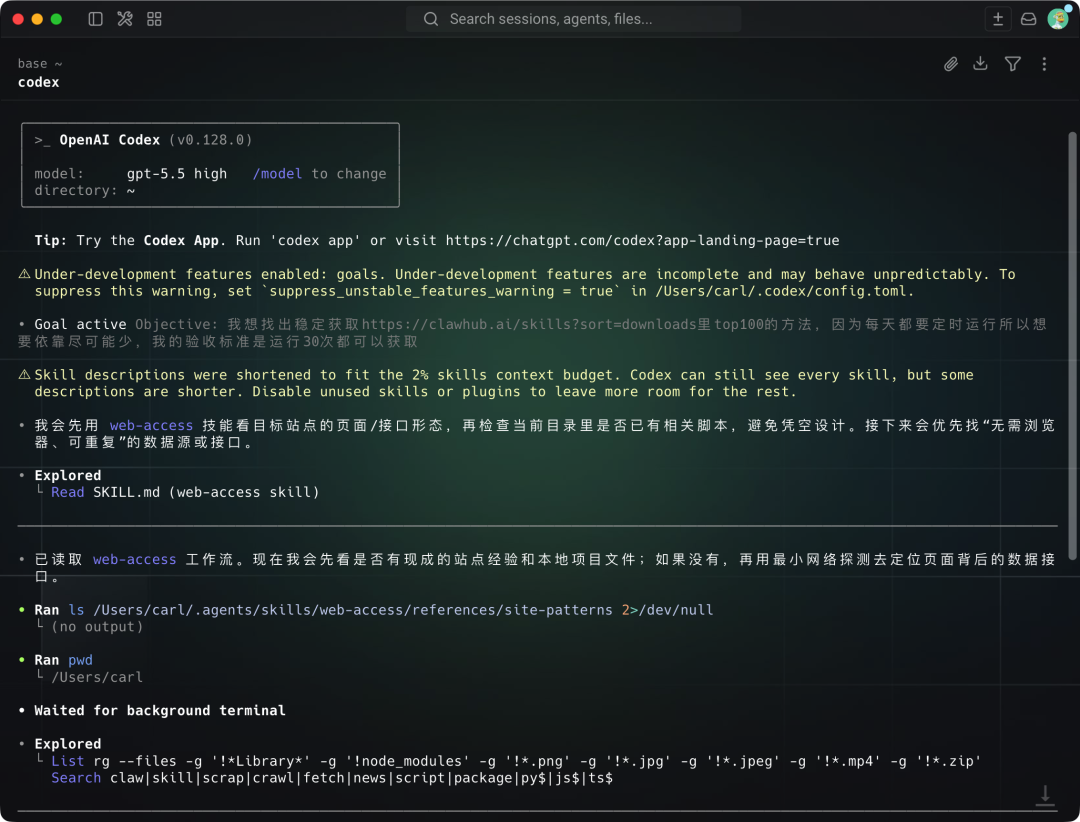1080x822 pixels.
Task: Click the 'Tip: Try the Codex App' line
Action: [x=437, y=240]
